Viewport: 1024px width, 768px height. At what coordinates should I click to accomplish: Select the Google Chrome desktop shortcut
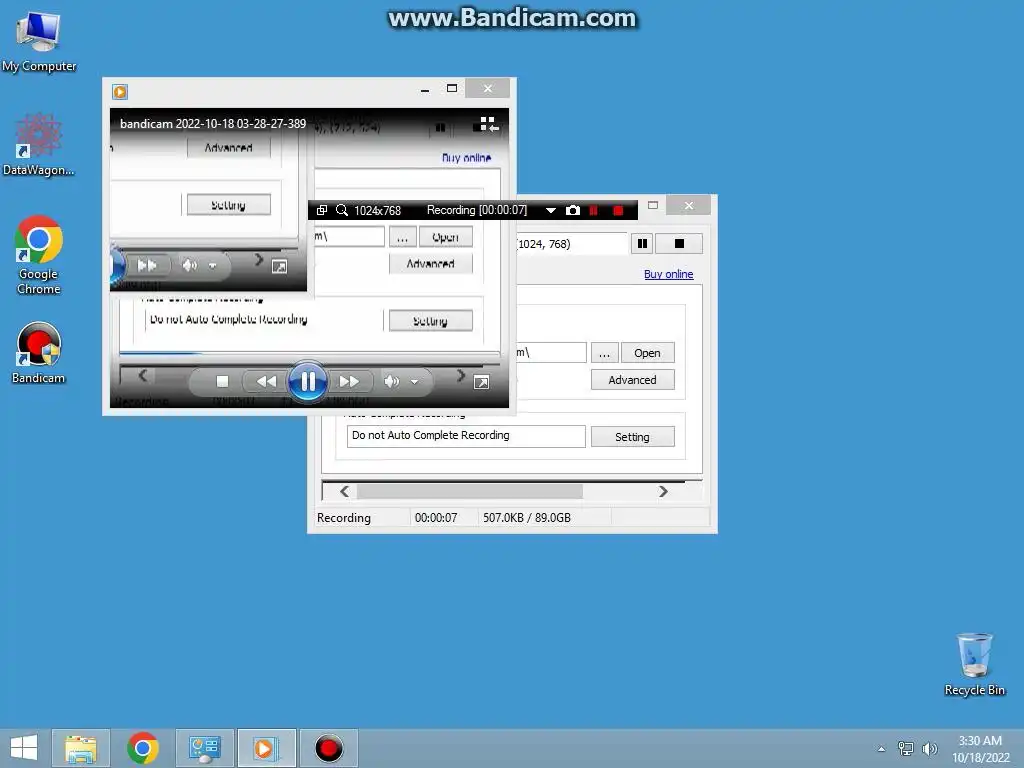pyautogui.click(x=39, y=255)
